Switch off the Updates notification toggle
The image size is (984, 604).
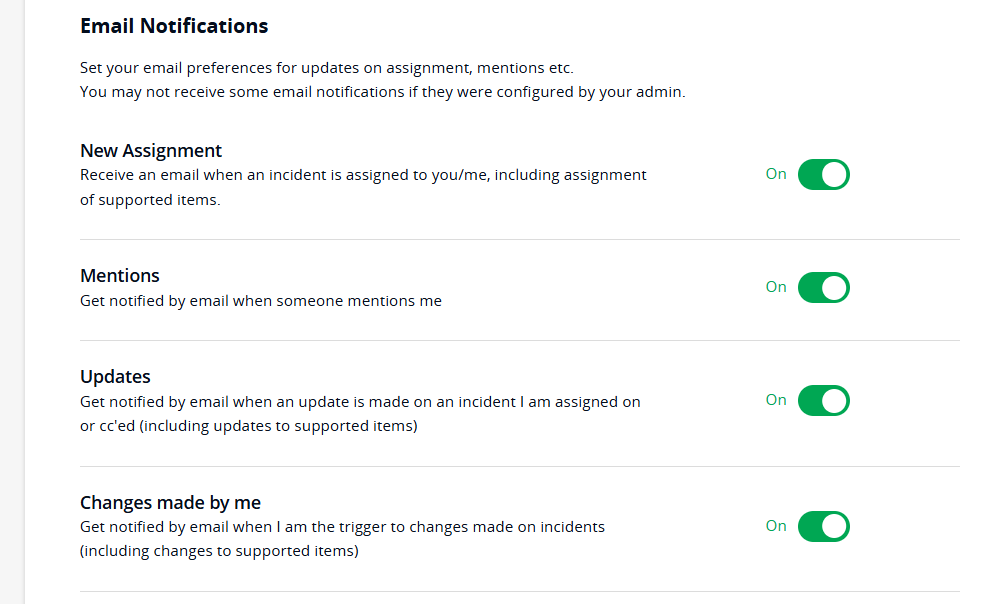[823, 401]
